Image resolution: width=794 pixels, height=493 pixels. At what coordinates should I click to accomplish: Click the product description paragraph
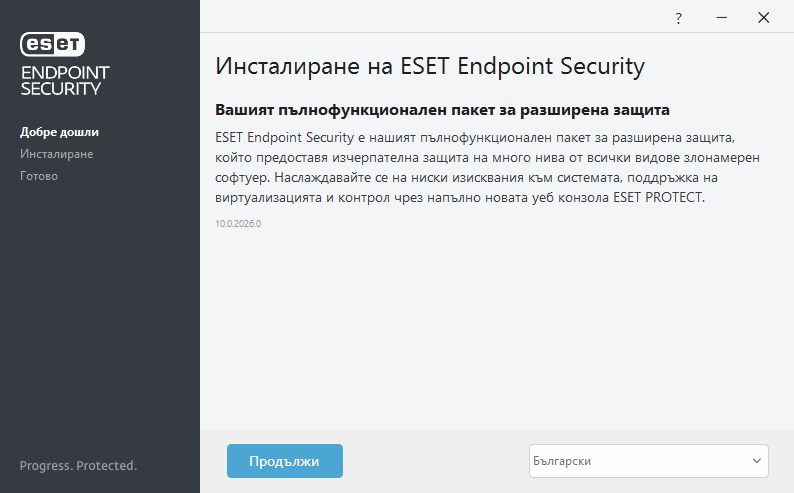coord(480,165)
